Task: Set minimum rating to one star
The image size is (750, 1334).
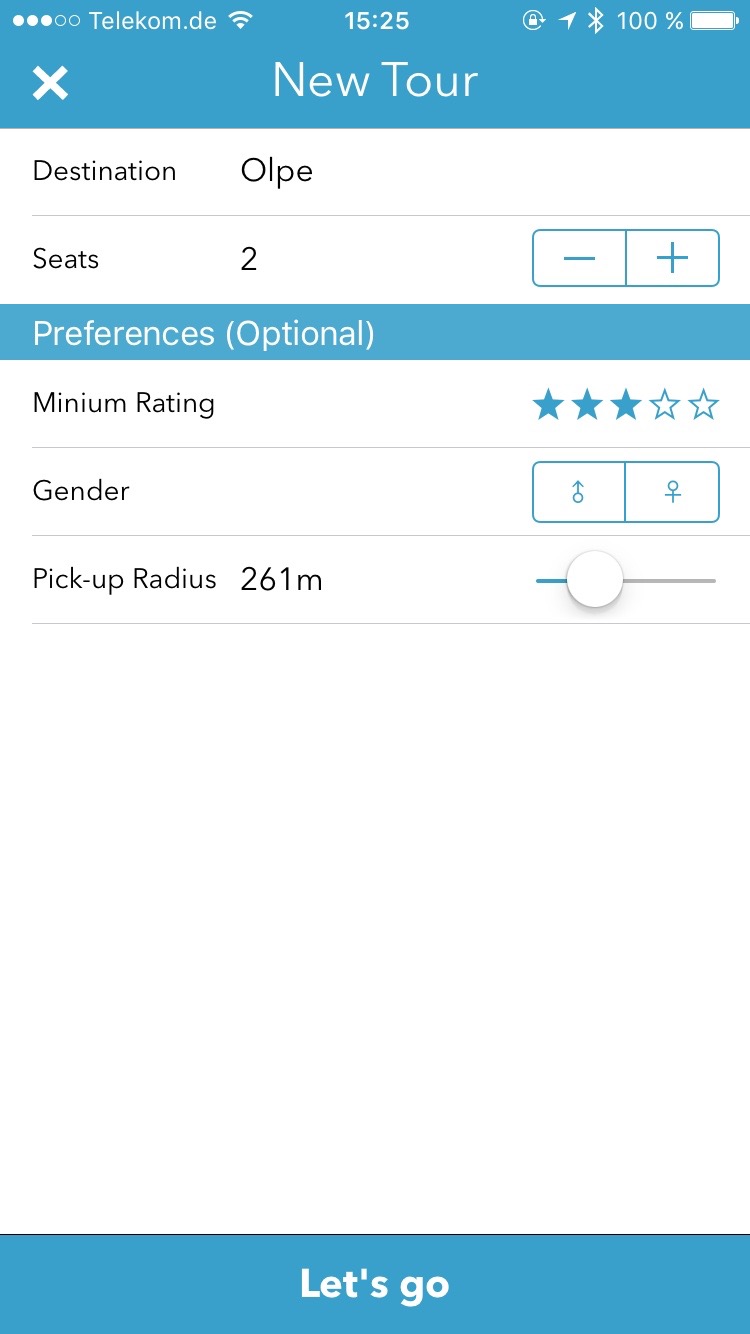Action: 548,405
